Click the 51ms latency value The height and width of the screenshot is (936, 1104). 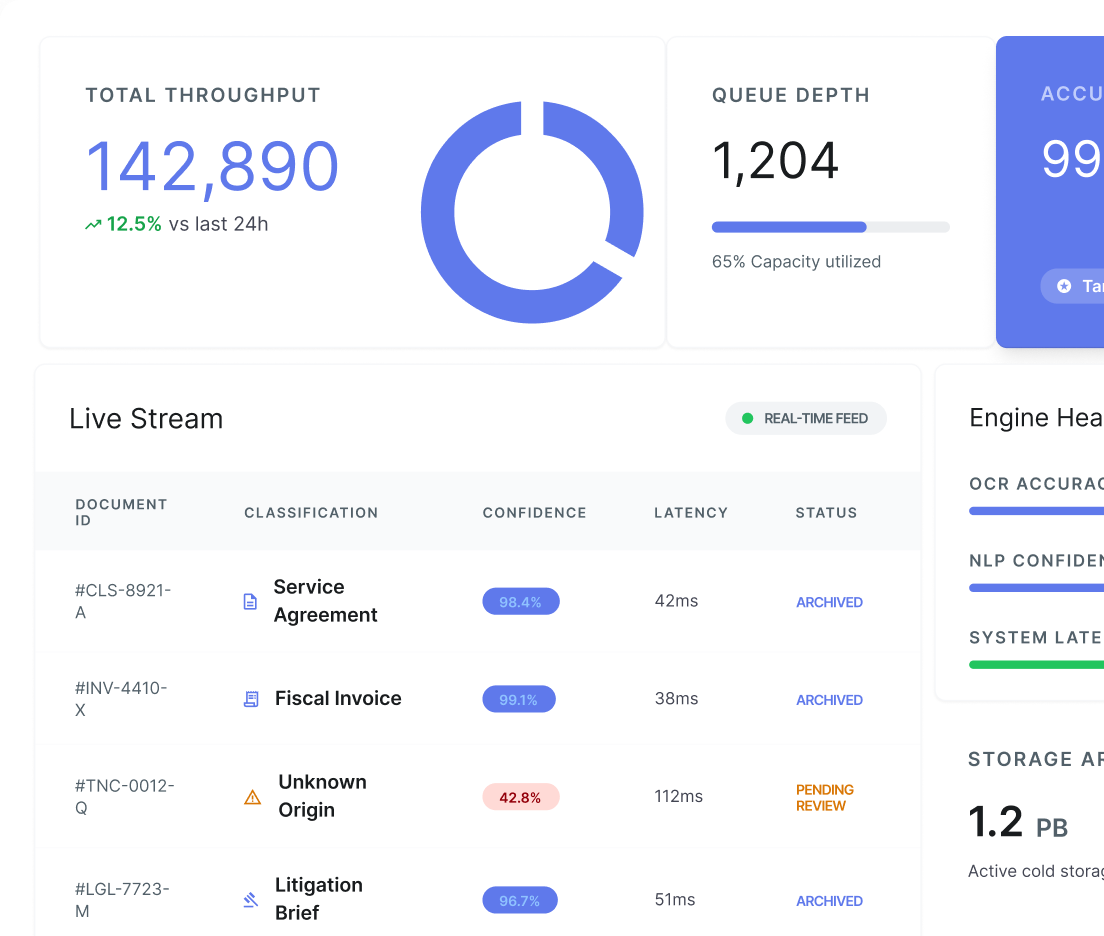tap(675, 899)
